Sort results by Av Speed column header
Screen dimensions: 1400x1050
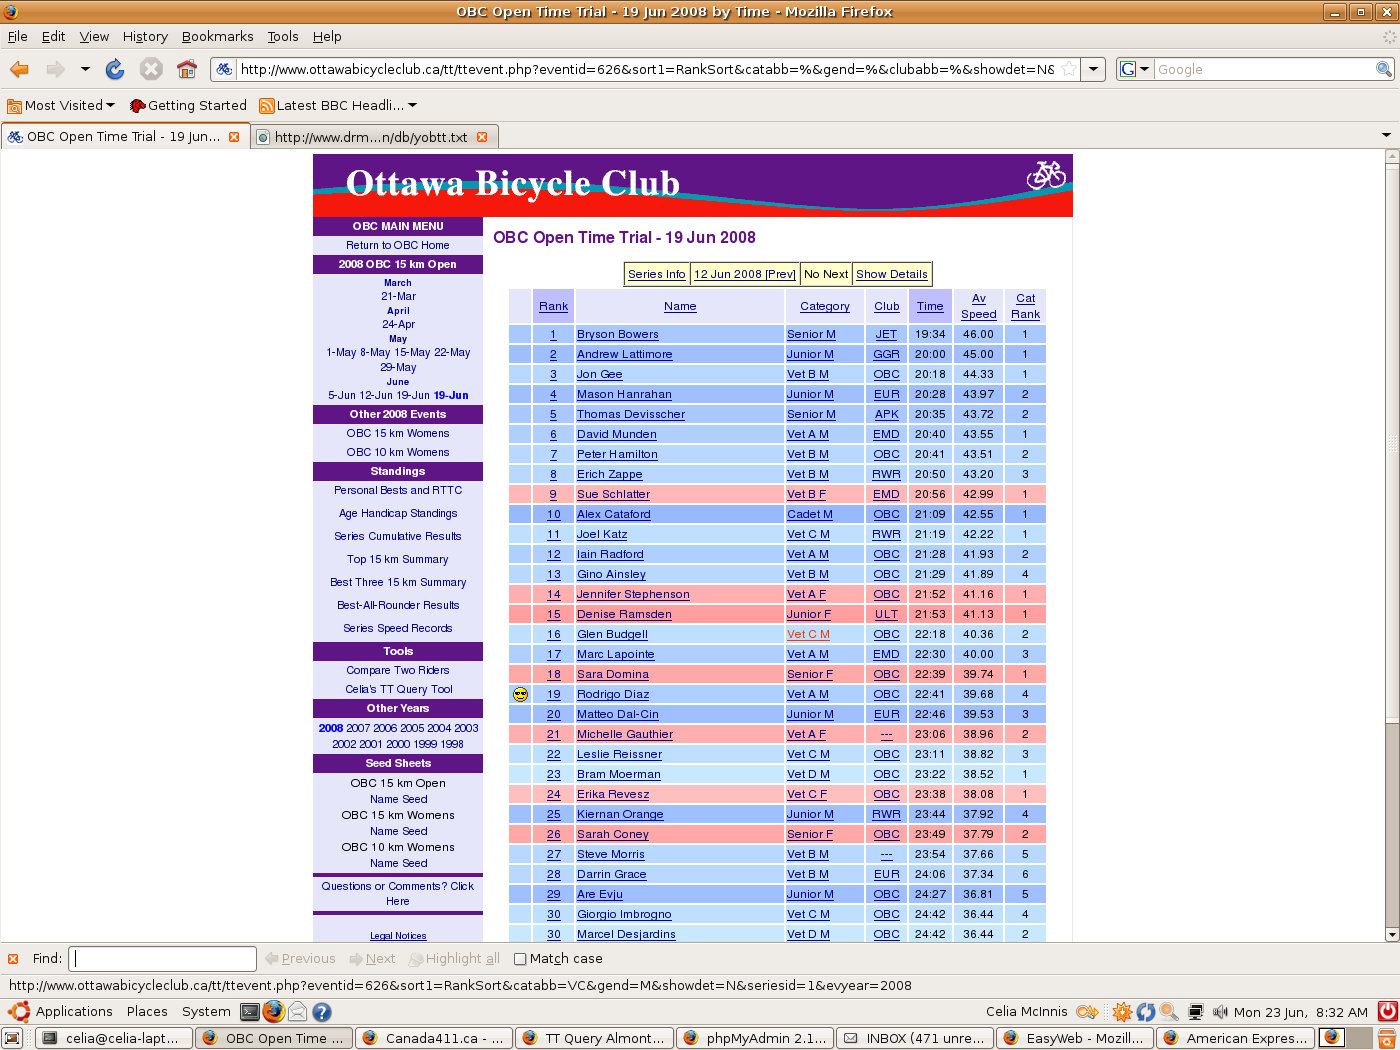pyautogui.click(x=978, y=306)
